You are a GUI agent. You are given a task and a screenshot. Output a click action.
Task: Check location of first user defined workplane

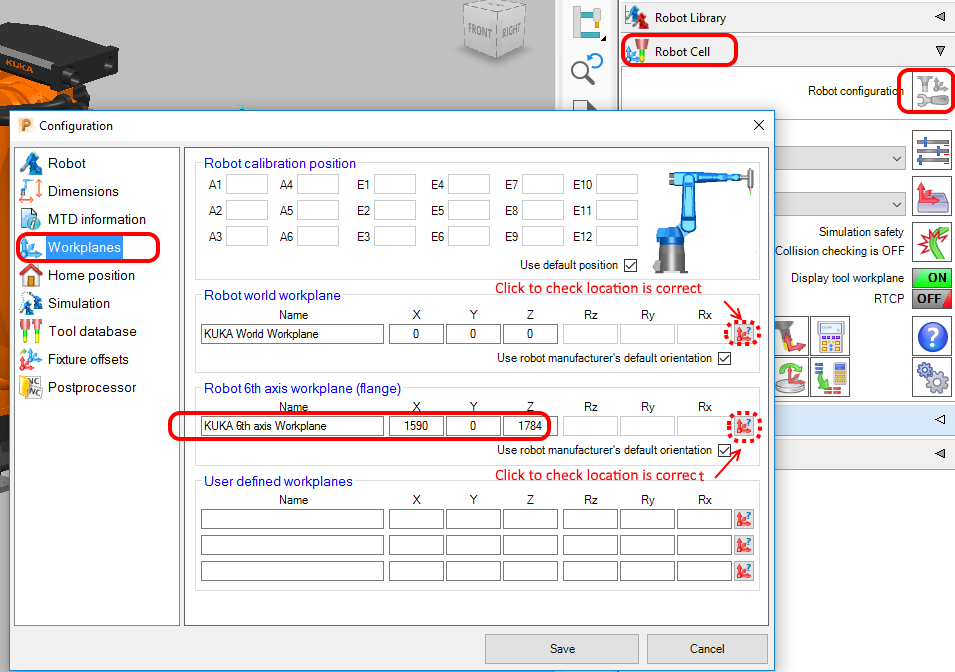pyautogui.click(x=742, y=518)
